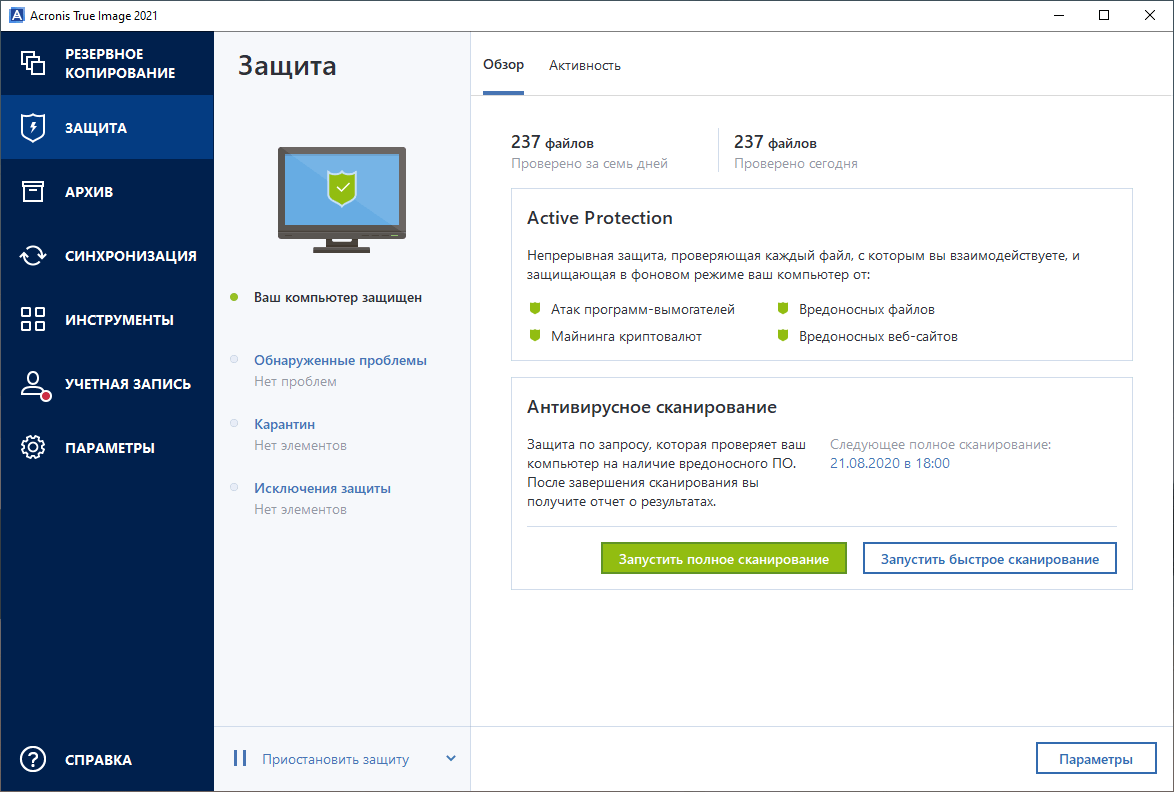1174x792 pixels.
Task: Select the Обзор tab
Action: pos(505,64)
